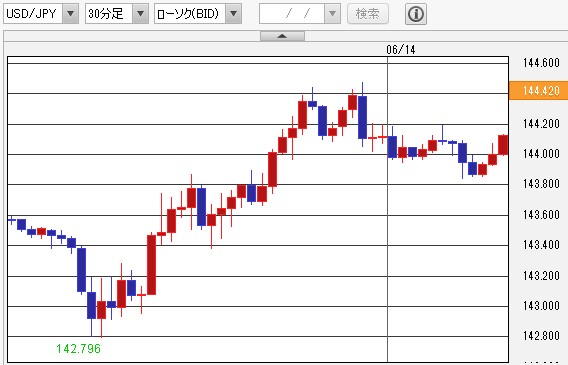Click the 検索 search button
This screenshot has height=365, width=568.
(x=368, y=14)
